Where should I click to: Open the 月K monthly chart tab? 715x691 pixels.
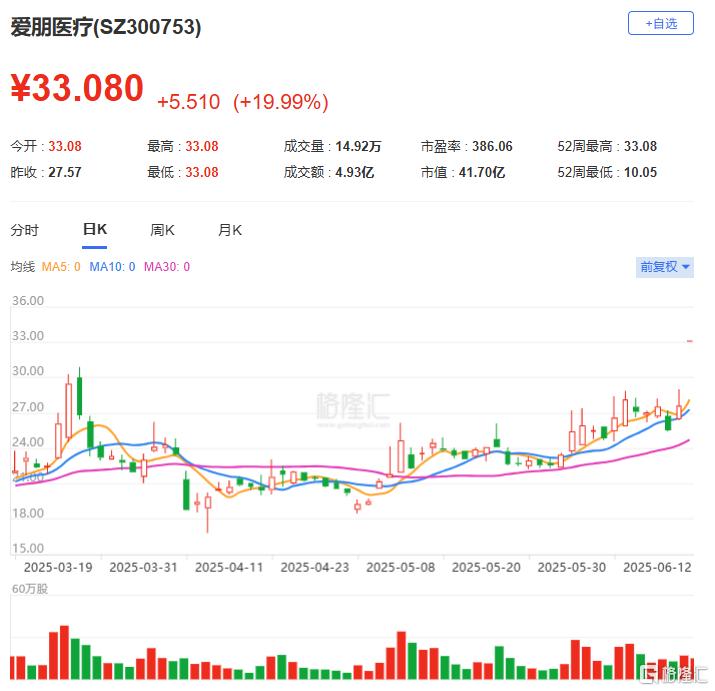pos(230,230)
